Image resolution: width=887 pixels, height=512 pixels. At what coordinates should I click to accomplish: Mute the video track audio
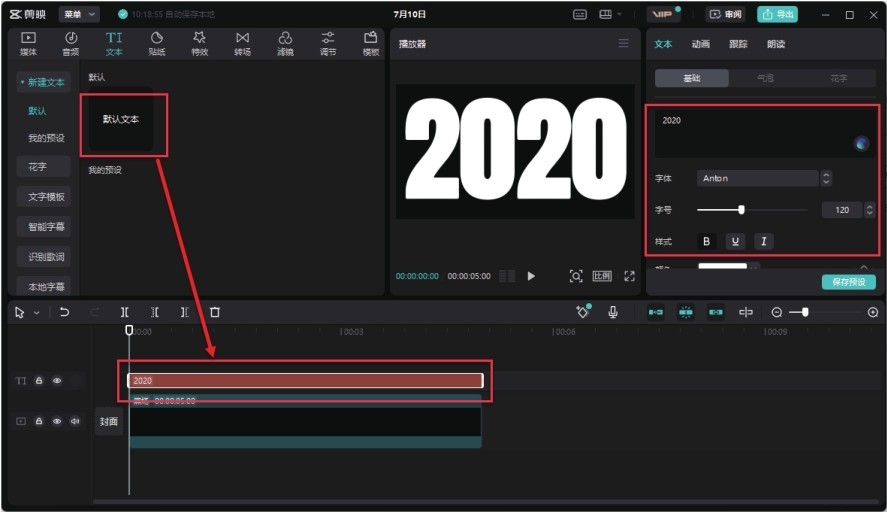[x=75, y=421]
